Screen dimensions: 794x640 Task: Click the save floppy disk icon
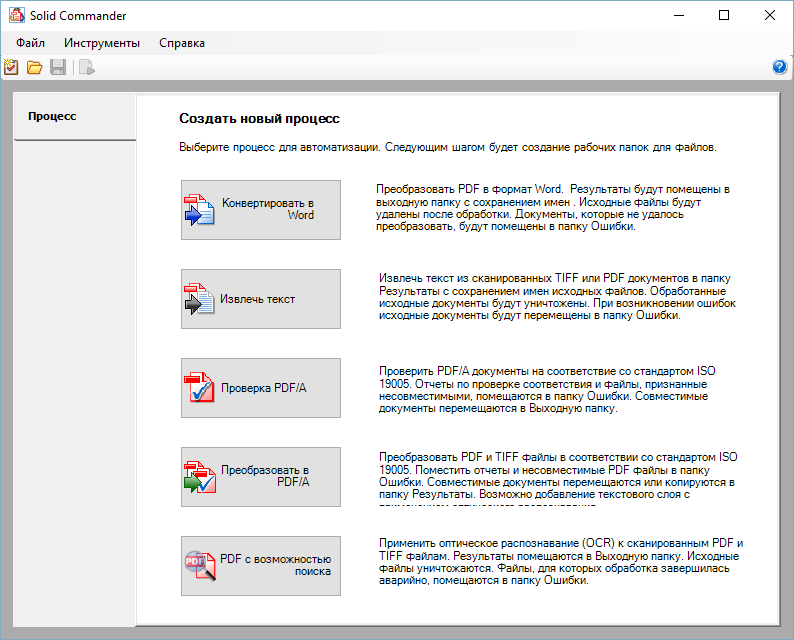click(58, 67)
